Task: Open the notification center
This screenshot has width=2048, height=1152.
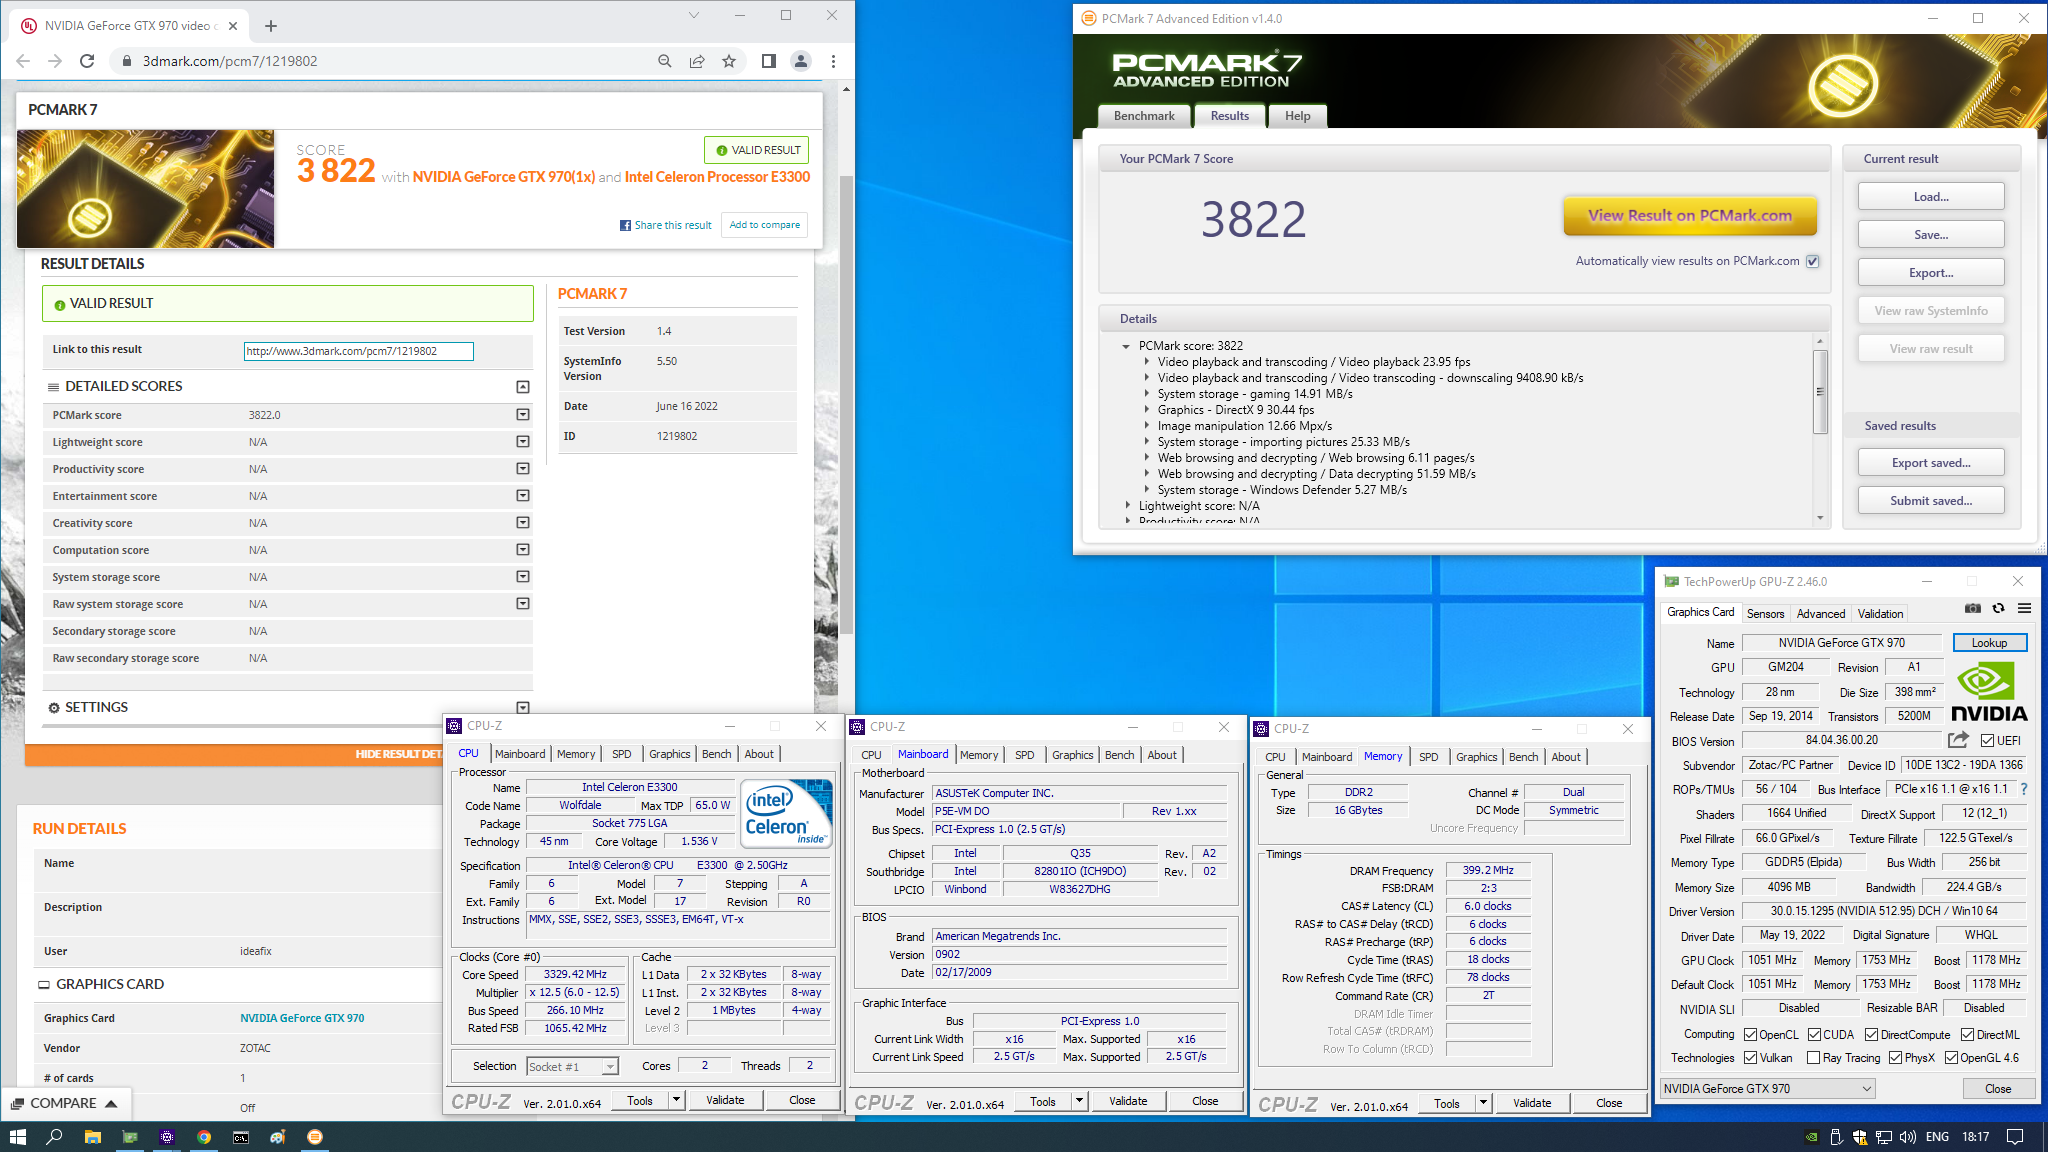Action: [x=2016, y=1137]
